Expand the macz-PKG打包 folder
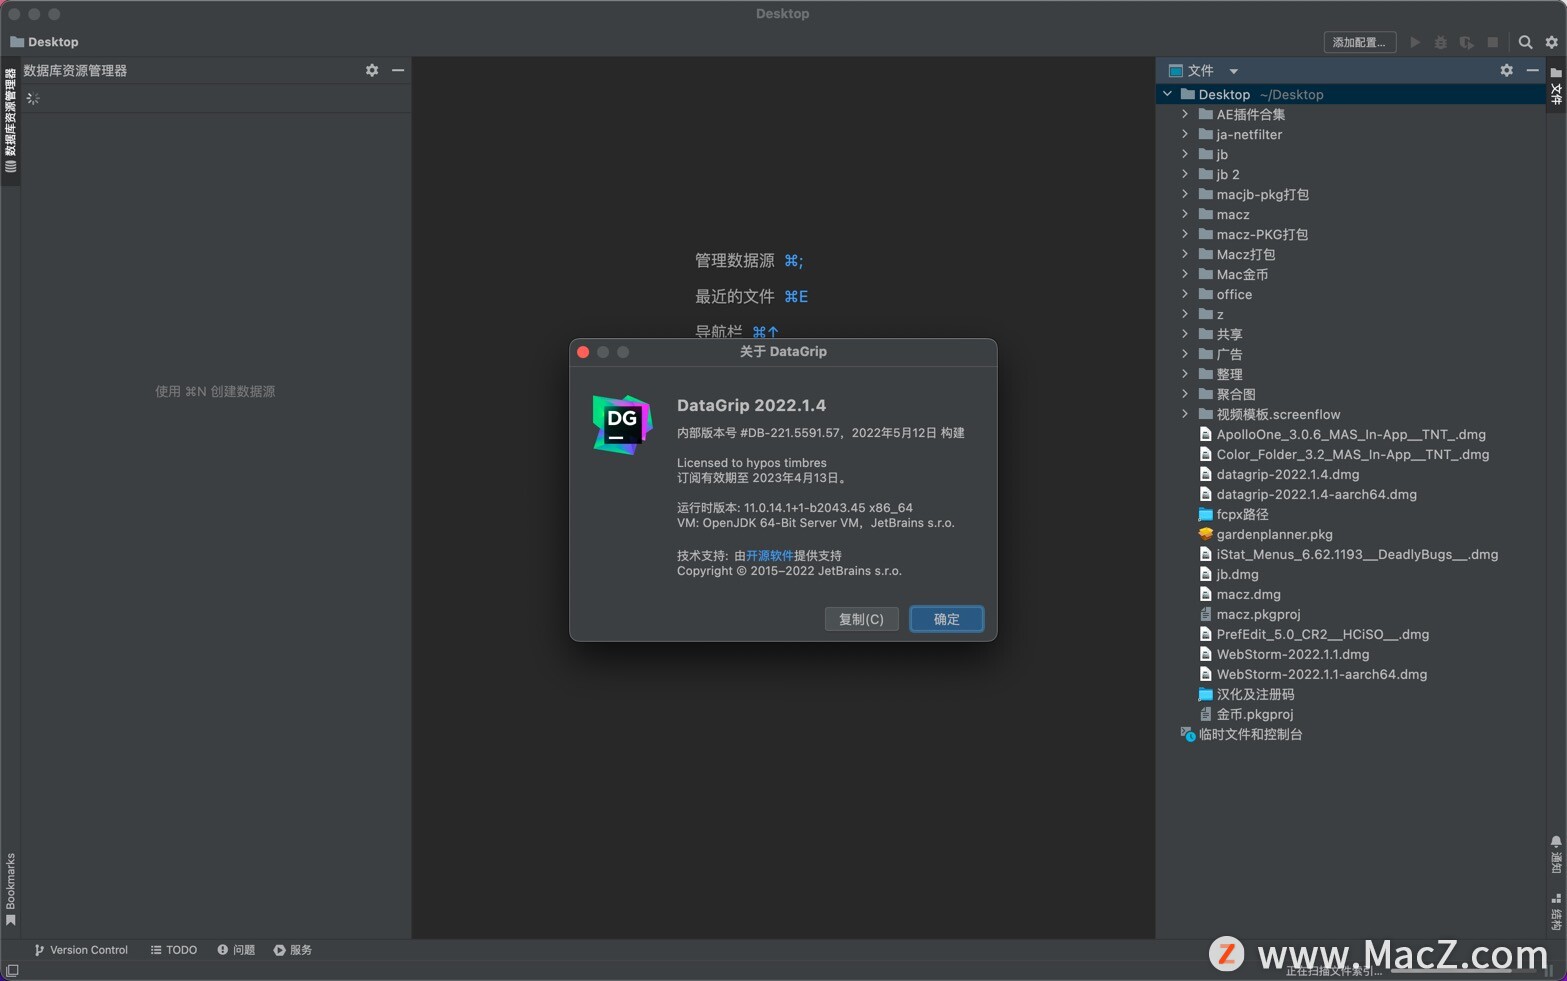Image resolution: width=1567 pixels, height=981 pixels. point(1185,234)
